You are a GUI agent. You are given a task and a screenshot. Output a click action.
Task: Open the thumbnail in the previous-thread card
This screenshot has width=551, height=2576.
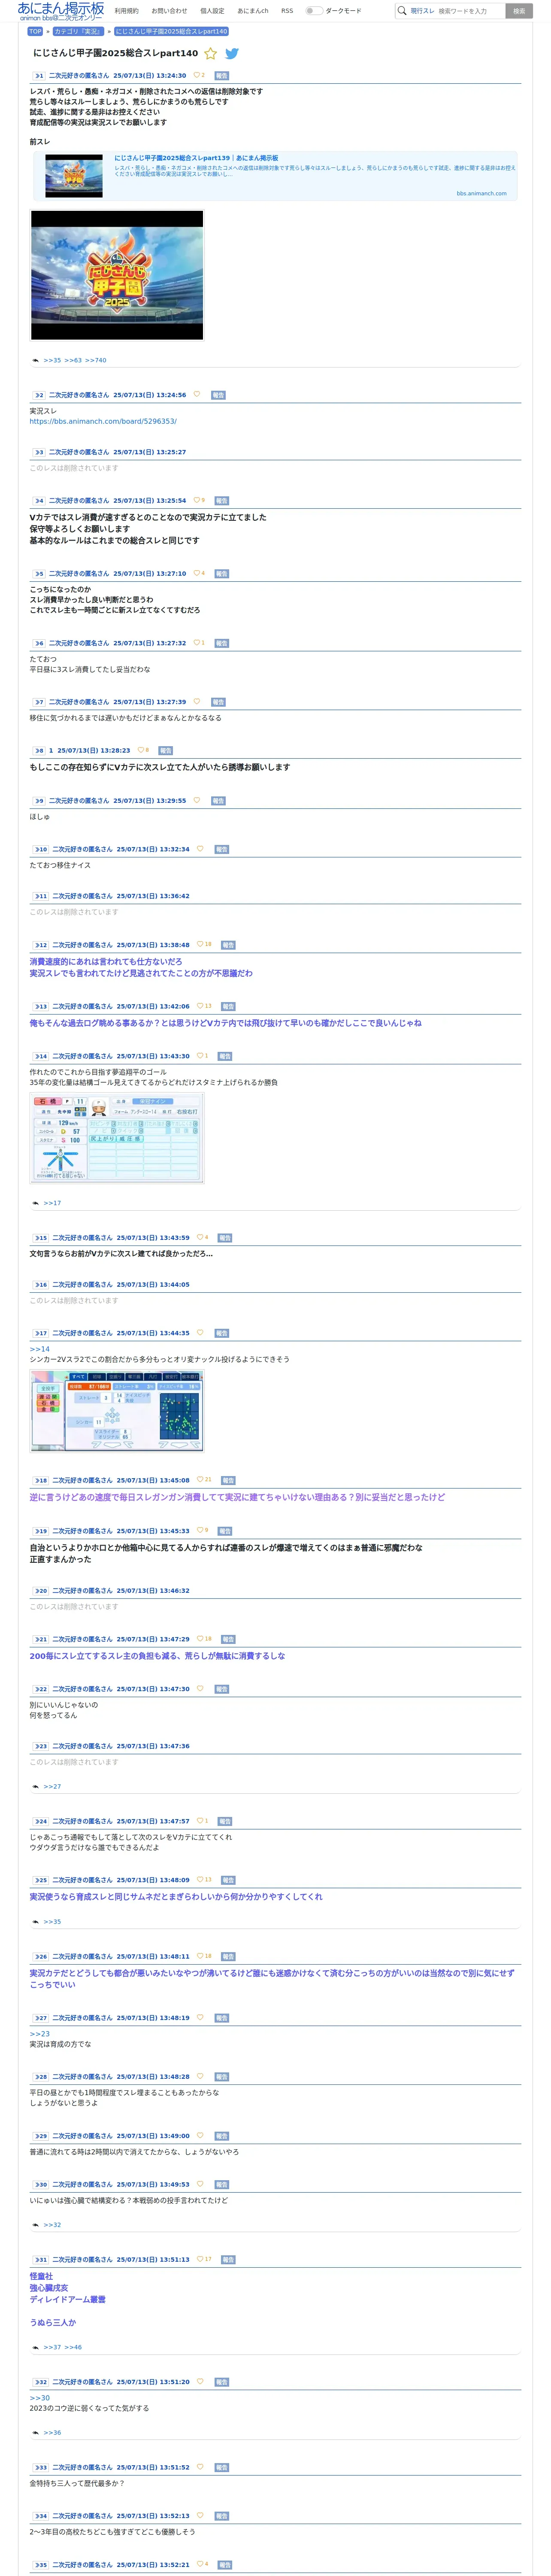74,176
